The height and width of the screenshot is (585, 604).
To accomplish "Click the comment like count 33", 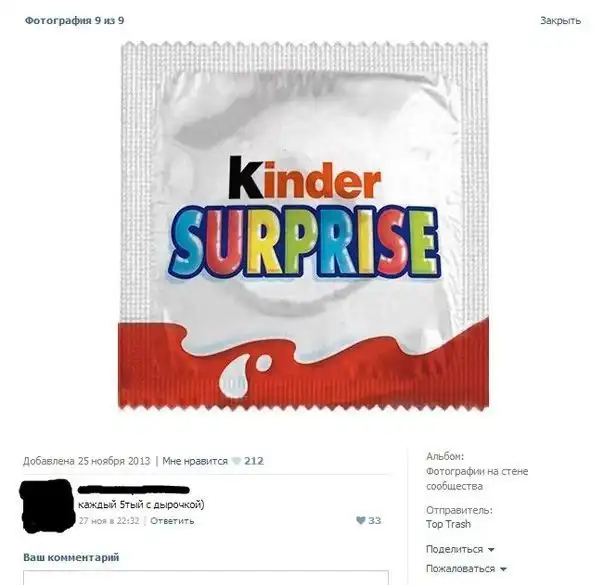I will pyautogui.click(x=374, y=520).
